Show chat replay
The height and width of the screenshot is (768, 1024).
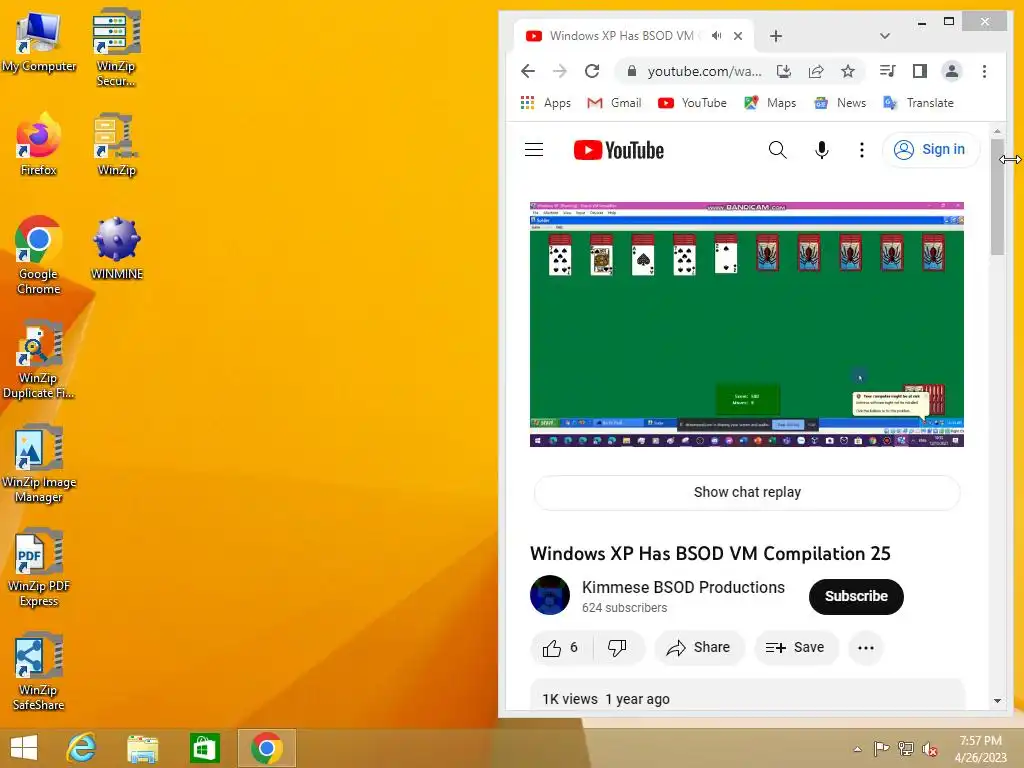(747, 492)
